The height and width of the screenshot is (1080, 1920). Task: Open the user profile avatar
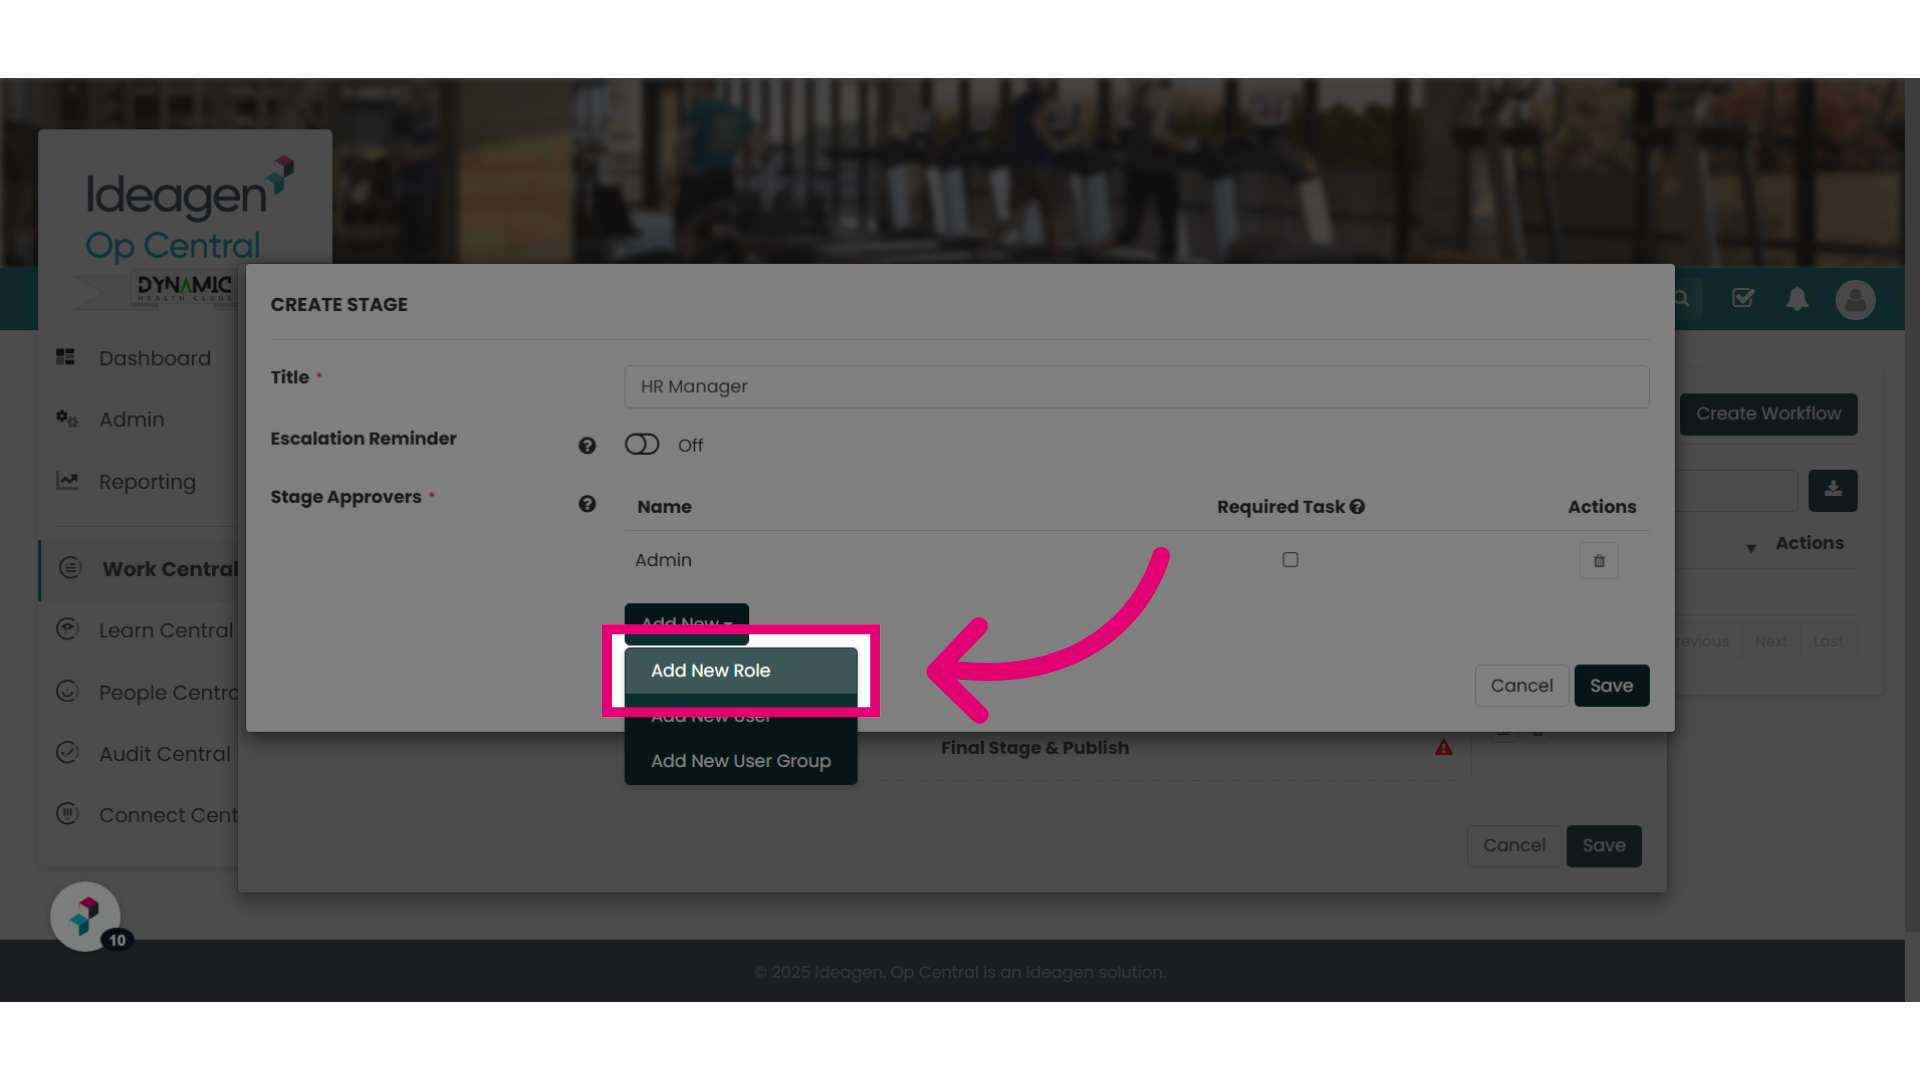[1856, 299]
